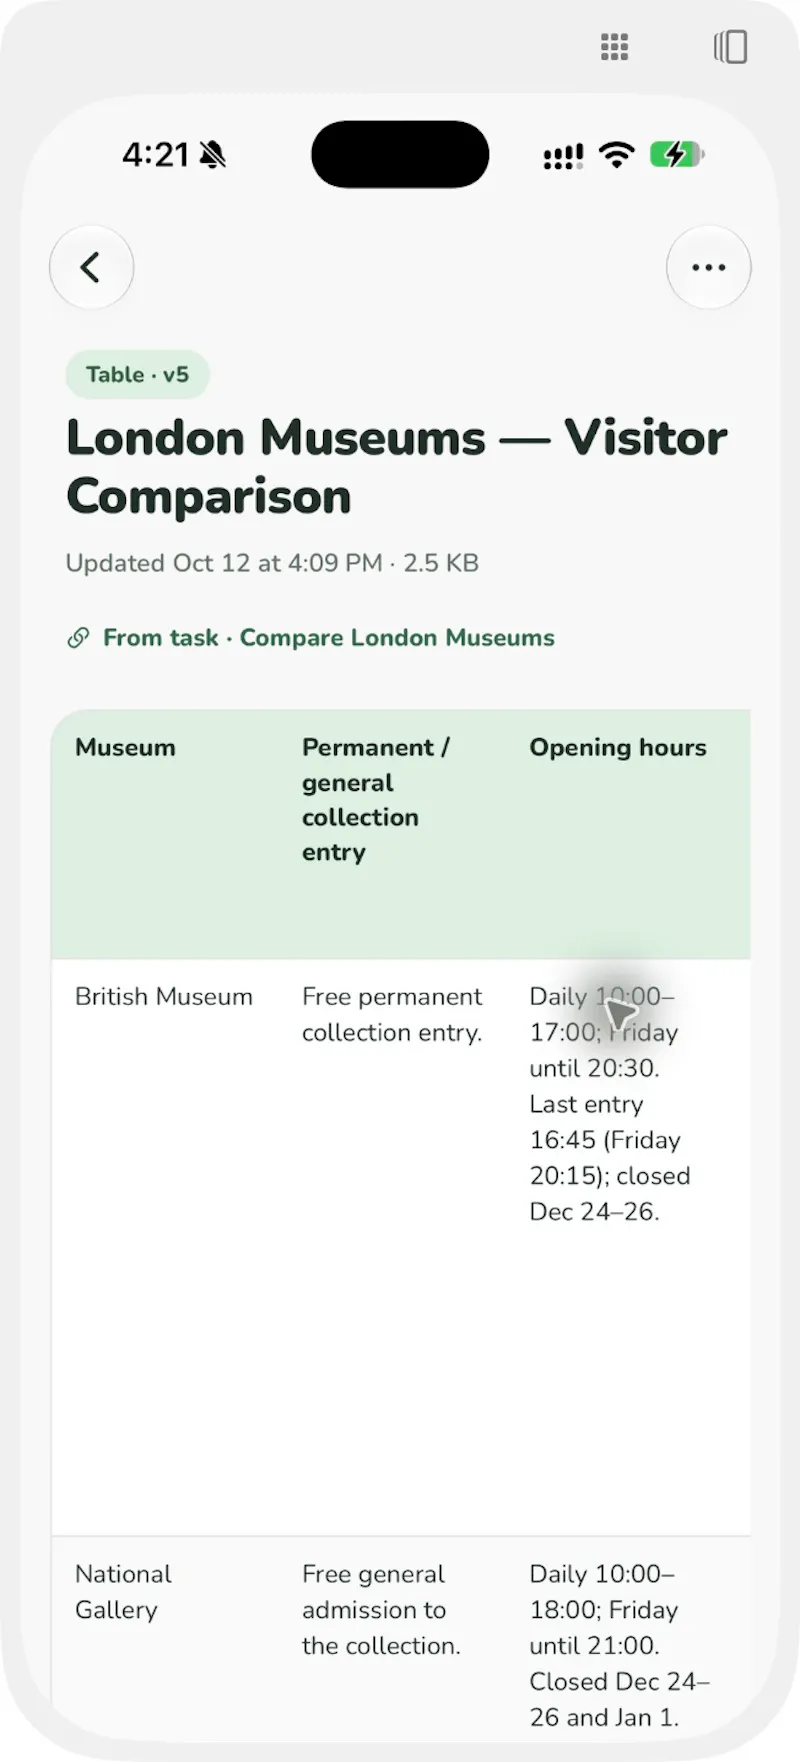This screenshot has height=1762, width=800.
Task: Select the Museum column header
Action: coord(125,748)
